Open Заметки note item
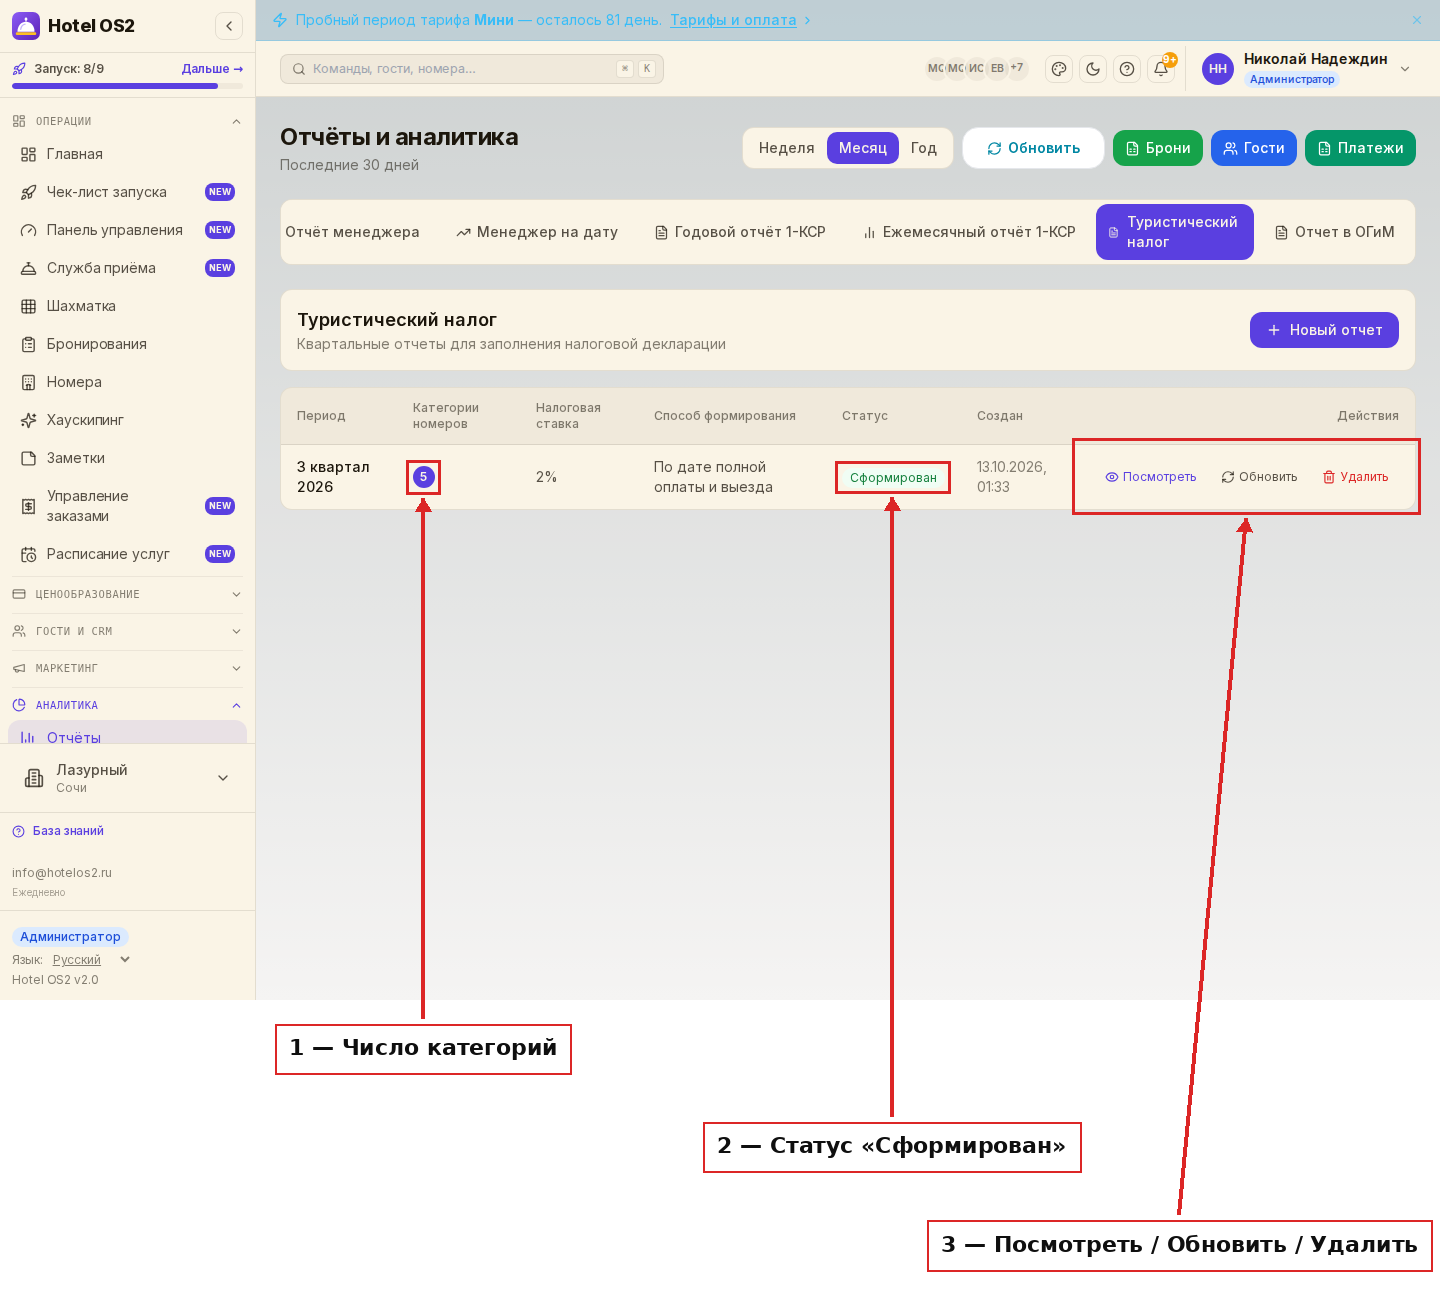The width and height of the screenshot is (1440, 1295). point(128,458)
